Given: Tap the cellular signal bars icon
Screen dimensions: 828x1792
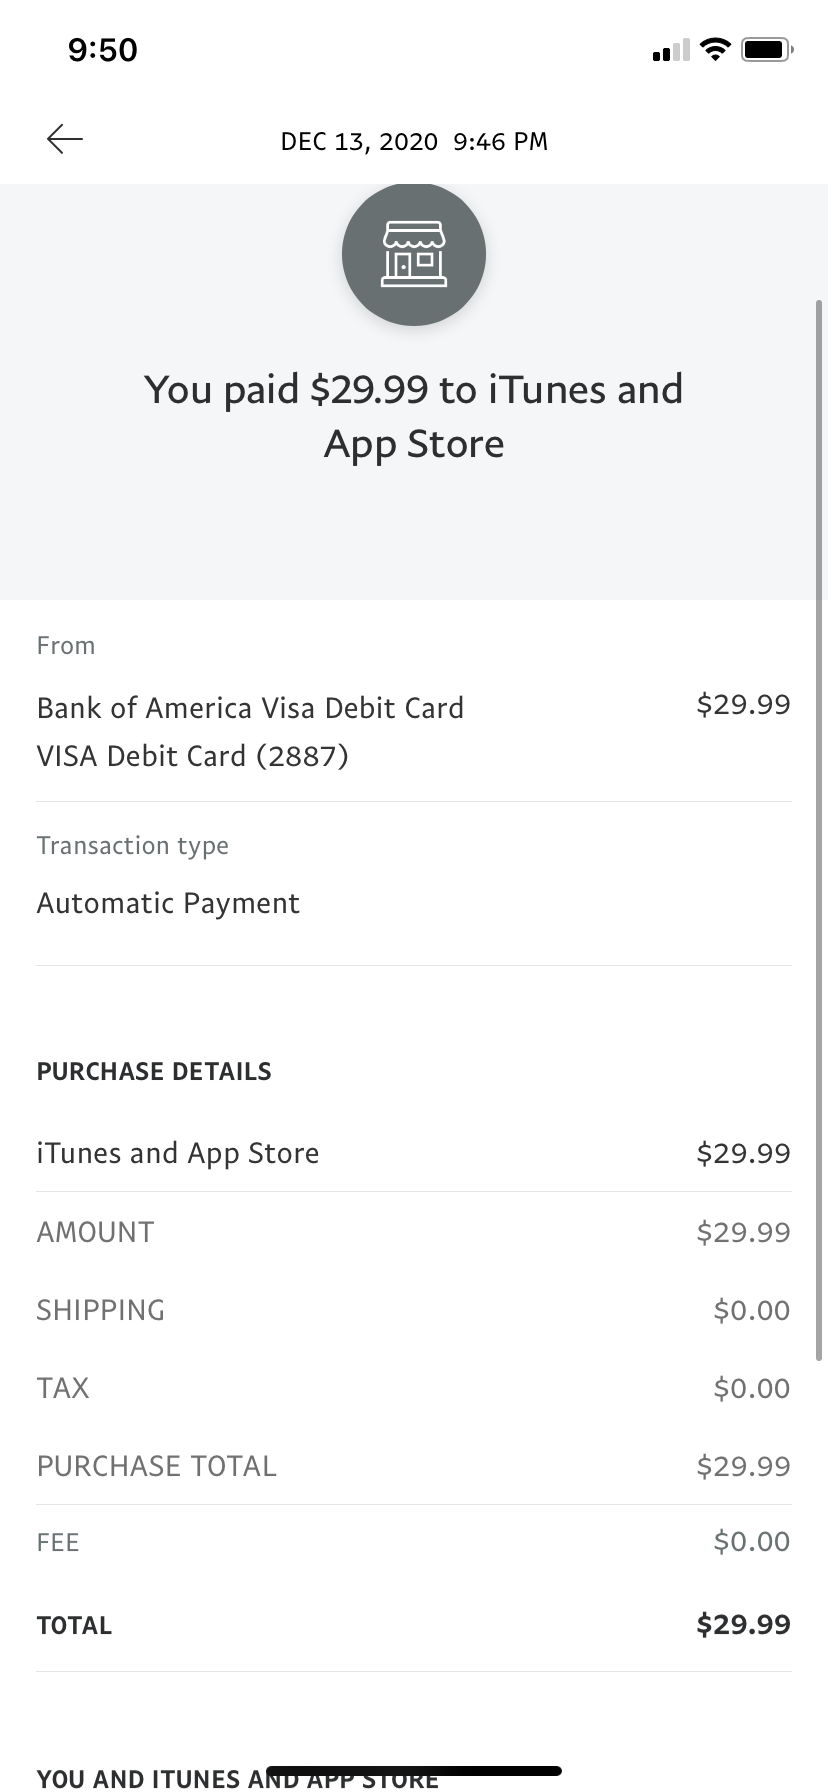Looking at the screenshot, I should (670, 50).
